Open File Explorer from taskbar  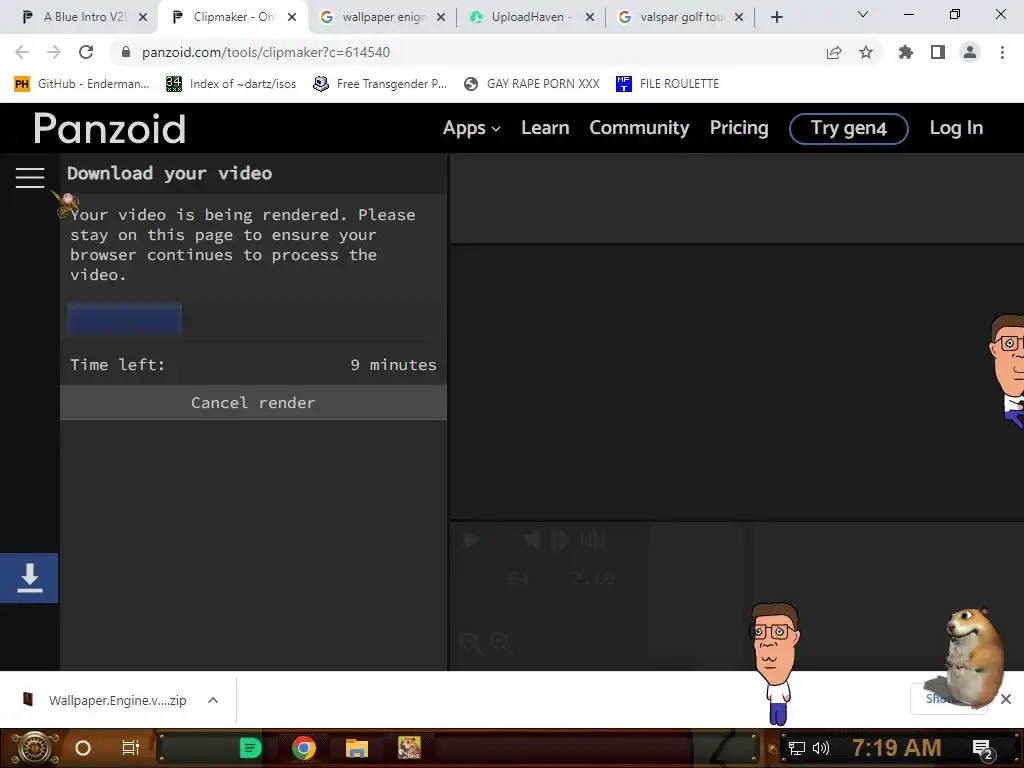coord(357,748)
